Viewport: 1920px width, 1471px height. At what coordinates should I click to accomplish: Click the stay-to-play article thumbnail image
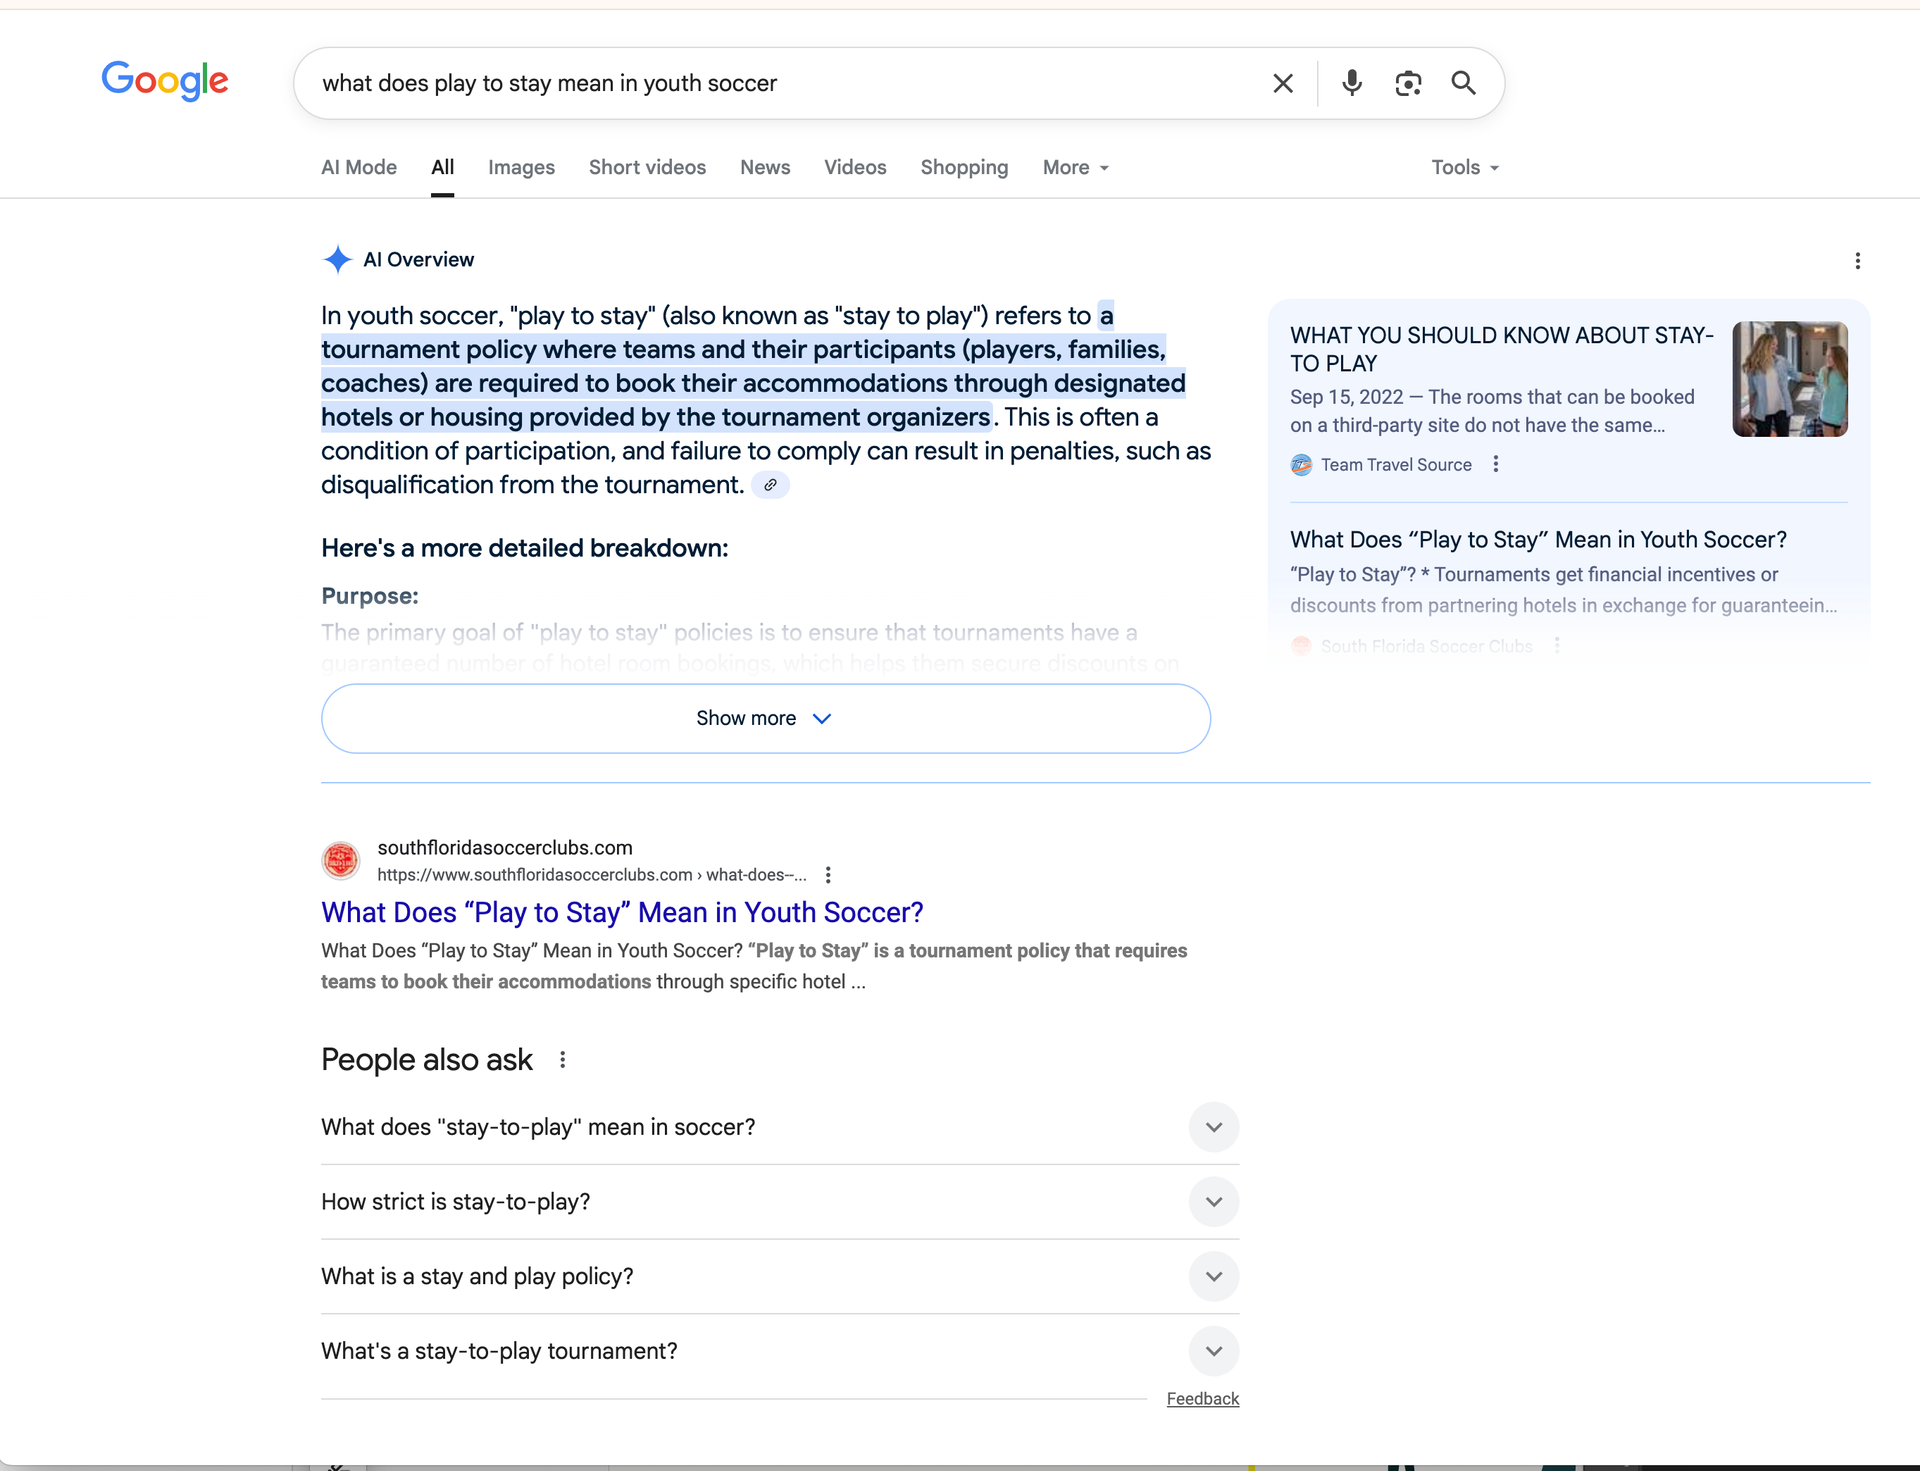tap(1790, 379)
